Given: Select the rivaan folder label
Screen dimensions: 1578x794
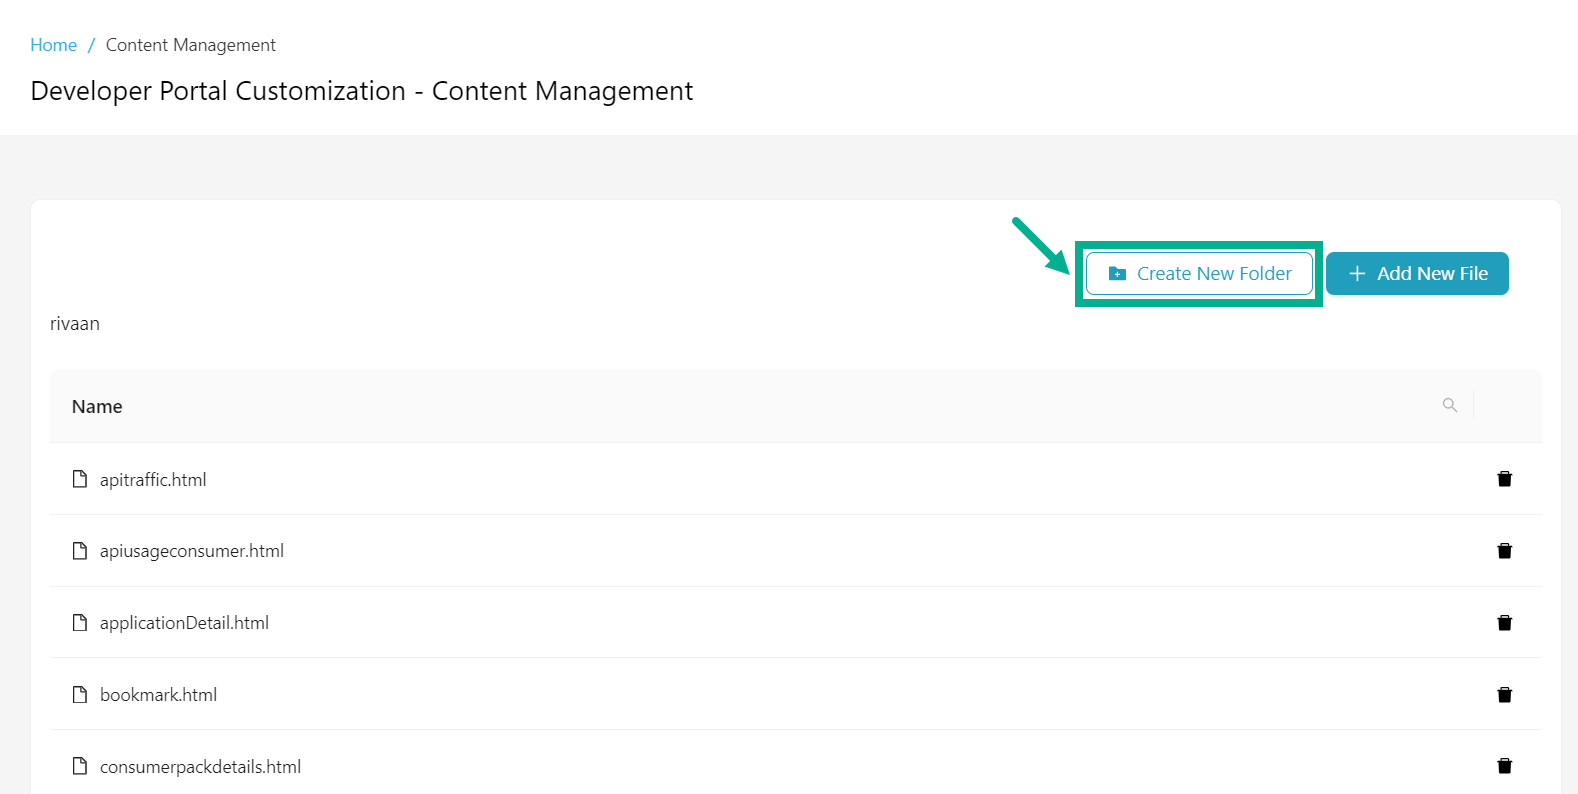Looking at the screenshot, I should 75,323.
